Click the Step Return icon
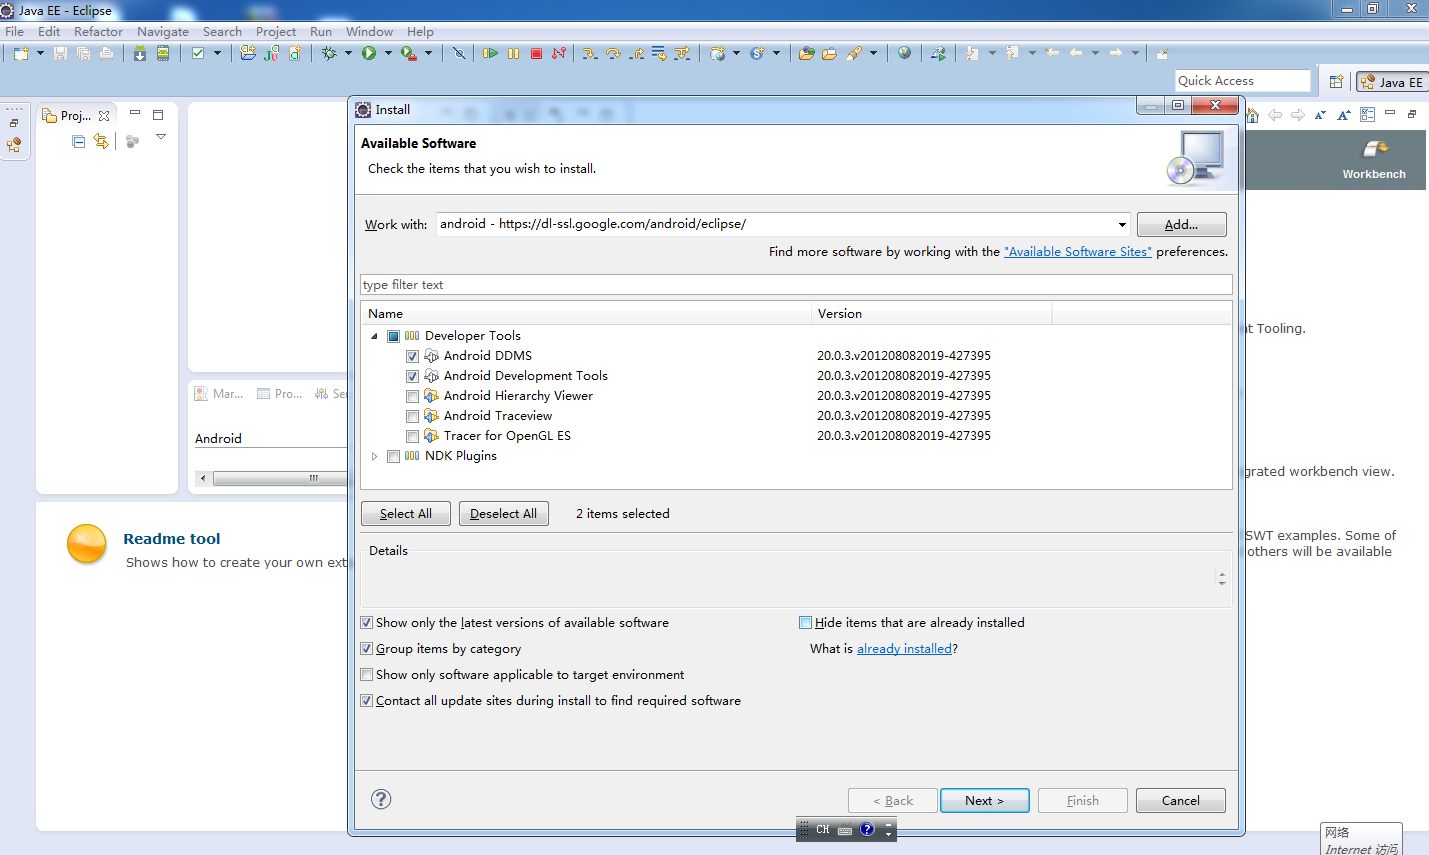This screenshot has width=1429, height=855. [x=636, y=53]
